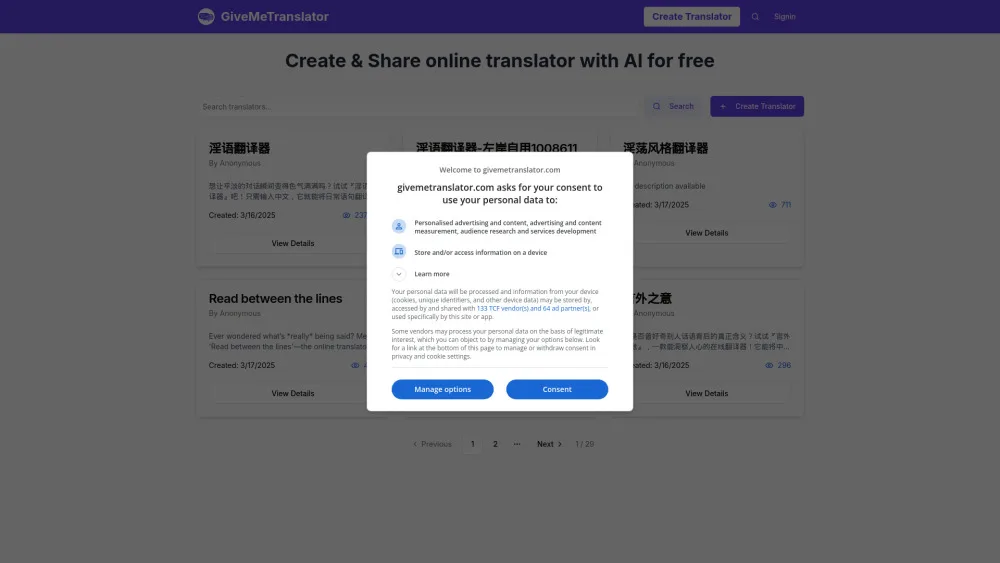Open View Details for Read between the lines
Viewport: 1000px width, 563px height.
coord(292,393)
